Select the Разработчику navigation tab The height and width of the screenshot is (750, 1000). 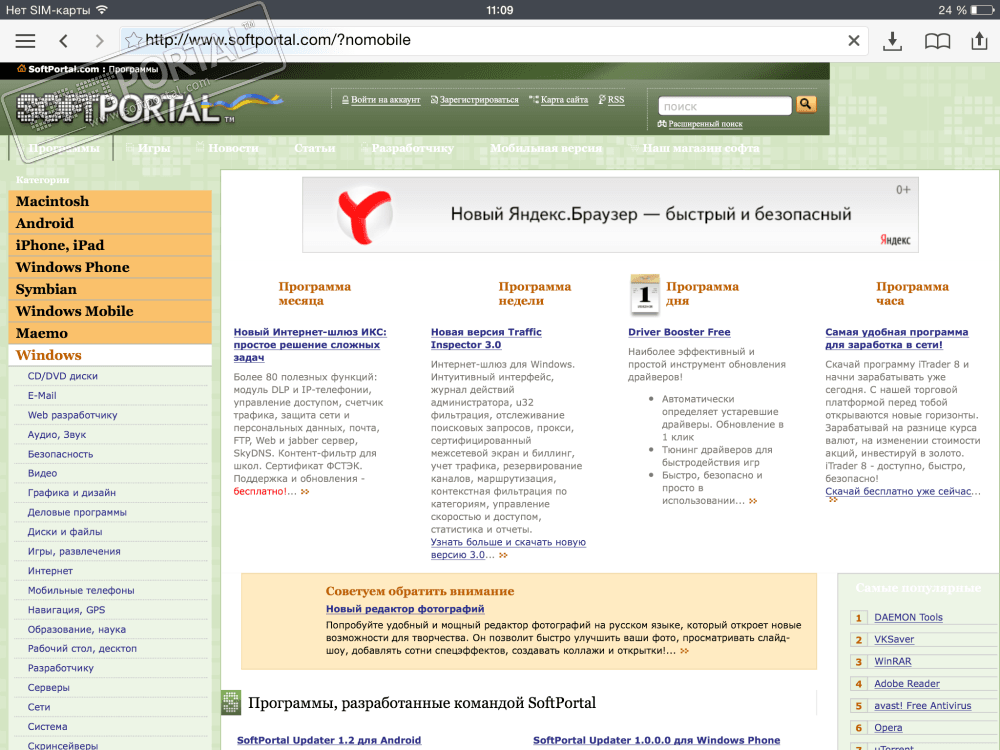point(412,148)
